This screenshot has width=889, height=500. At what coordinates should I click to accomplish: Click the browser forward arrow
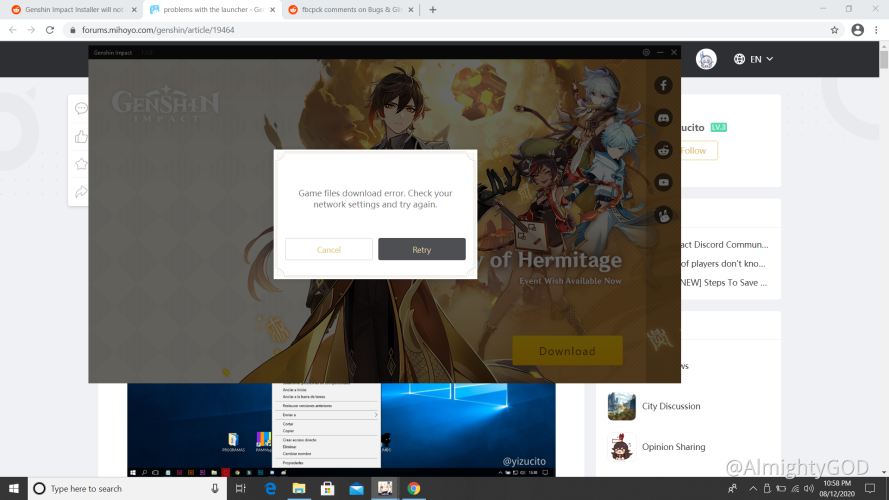click(31, 30)
